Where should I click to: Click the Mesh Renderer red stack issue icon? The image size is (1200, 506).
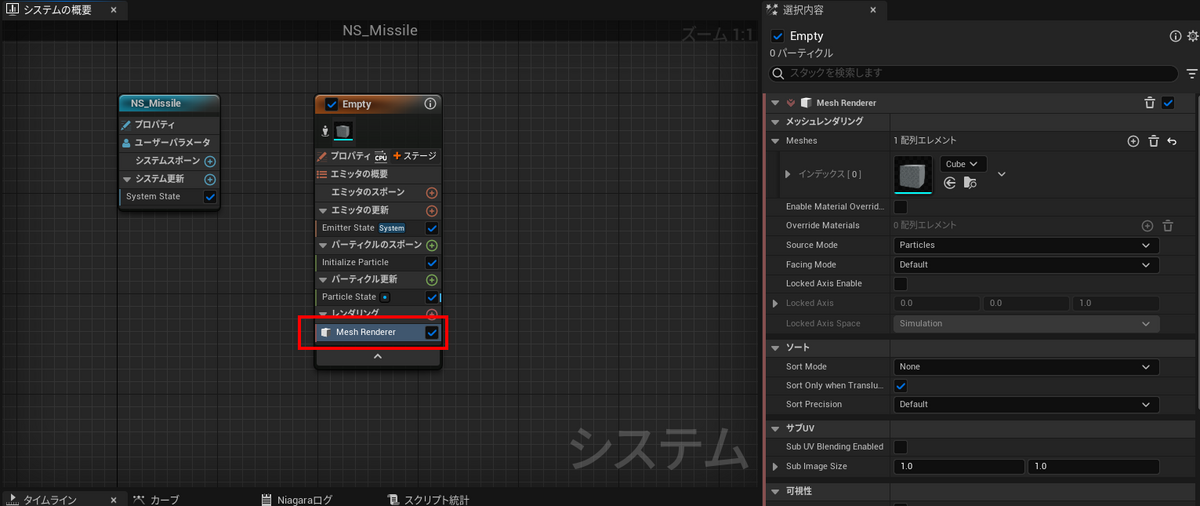[791, 102]
